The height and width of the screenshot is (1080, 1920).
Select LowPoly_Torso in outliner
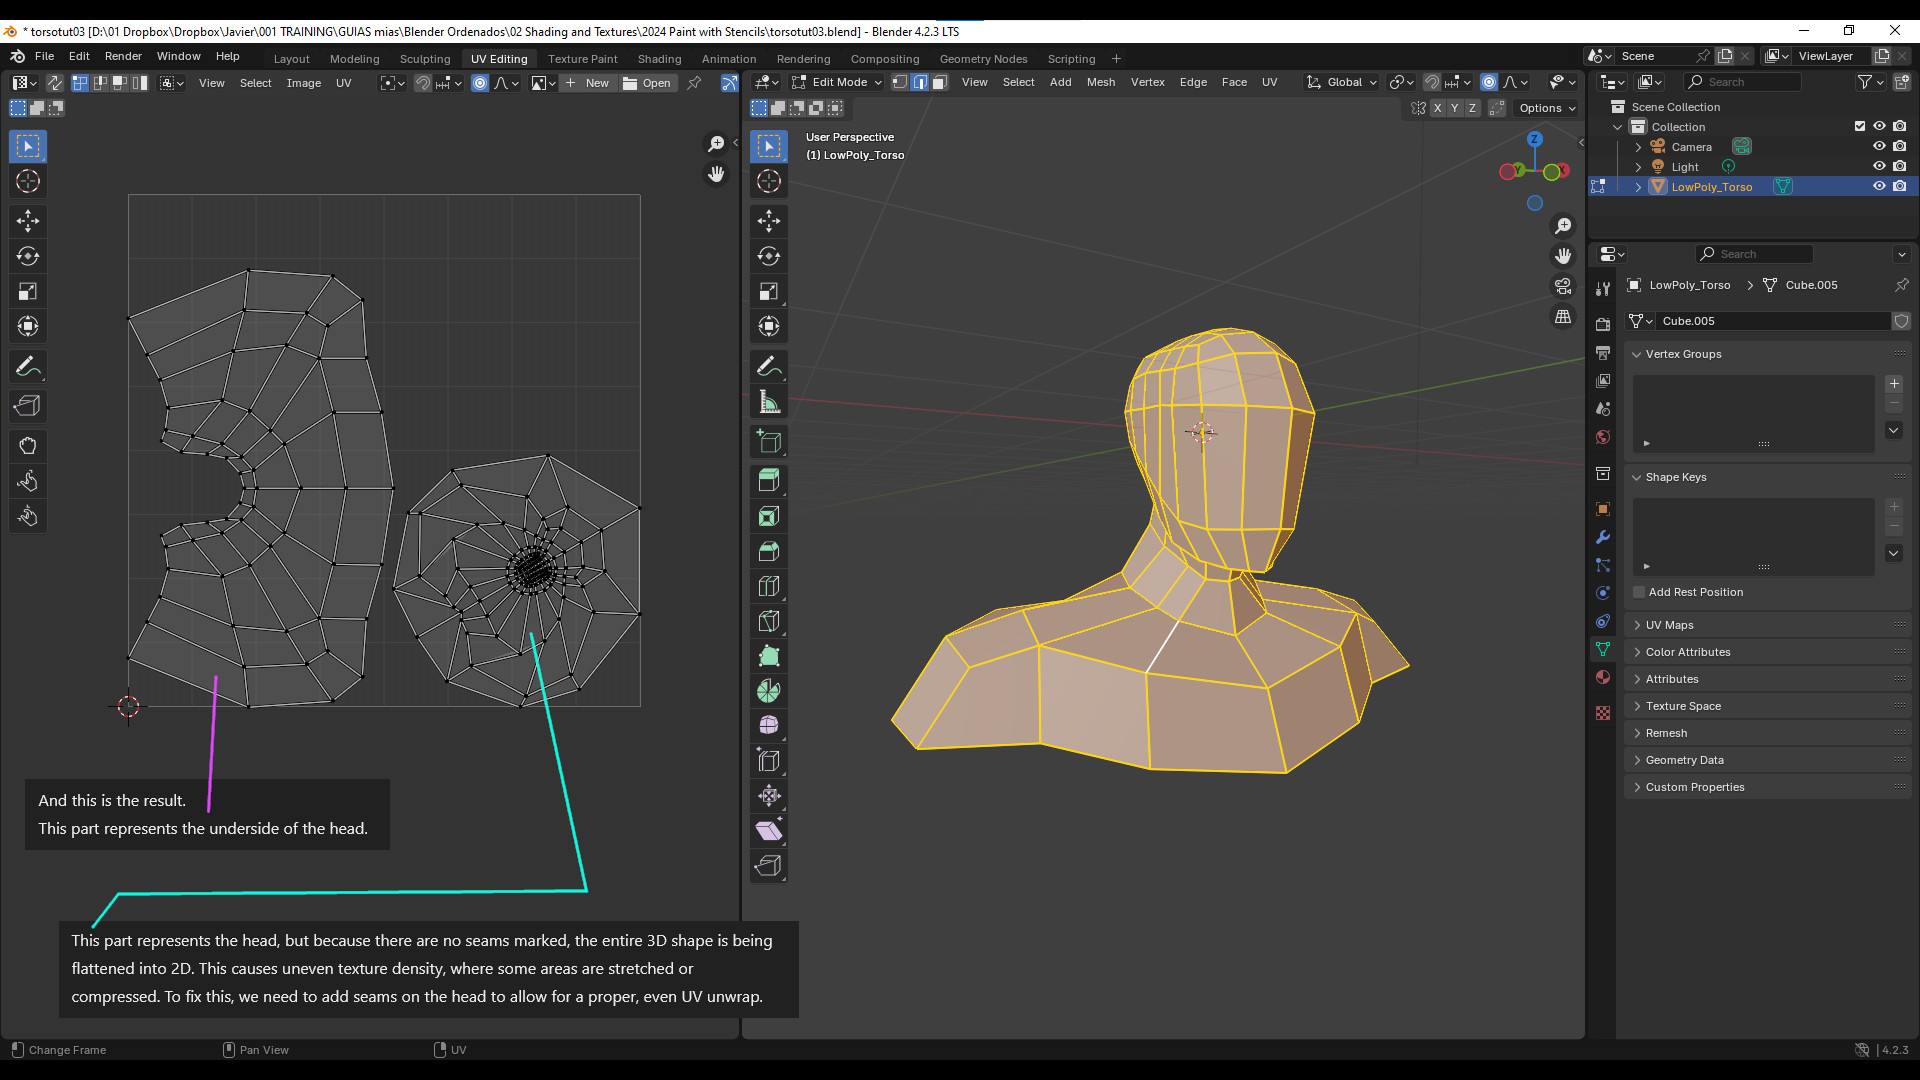(x=1711, y=187)
